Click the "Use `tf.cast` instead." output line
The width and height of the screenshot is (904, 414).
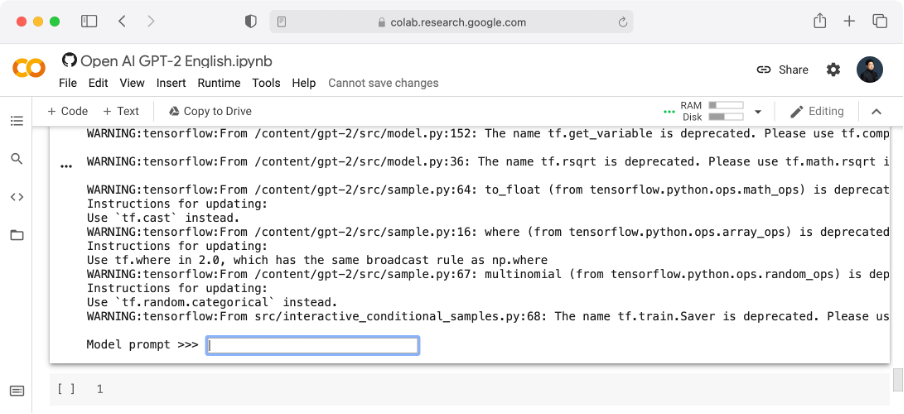[163, 218]
